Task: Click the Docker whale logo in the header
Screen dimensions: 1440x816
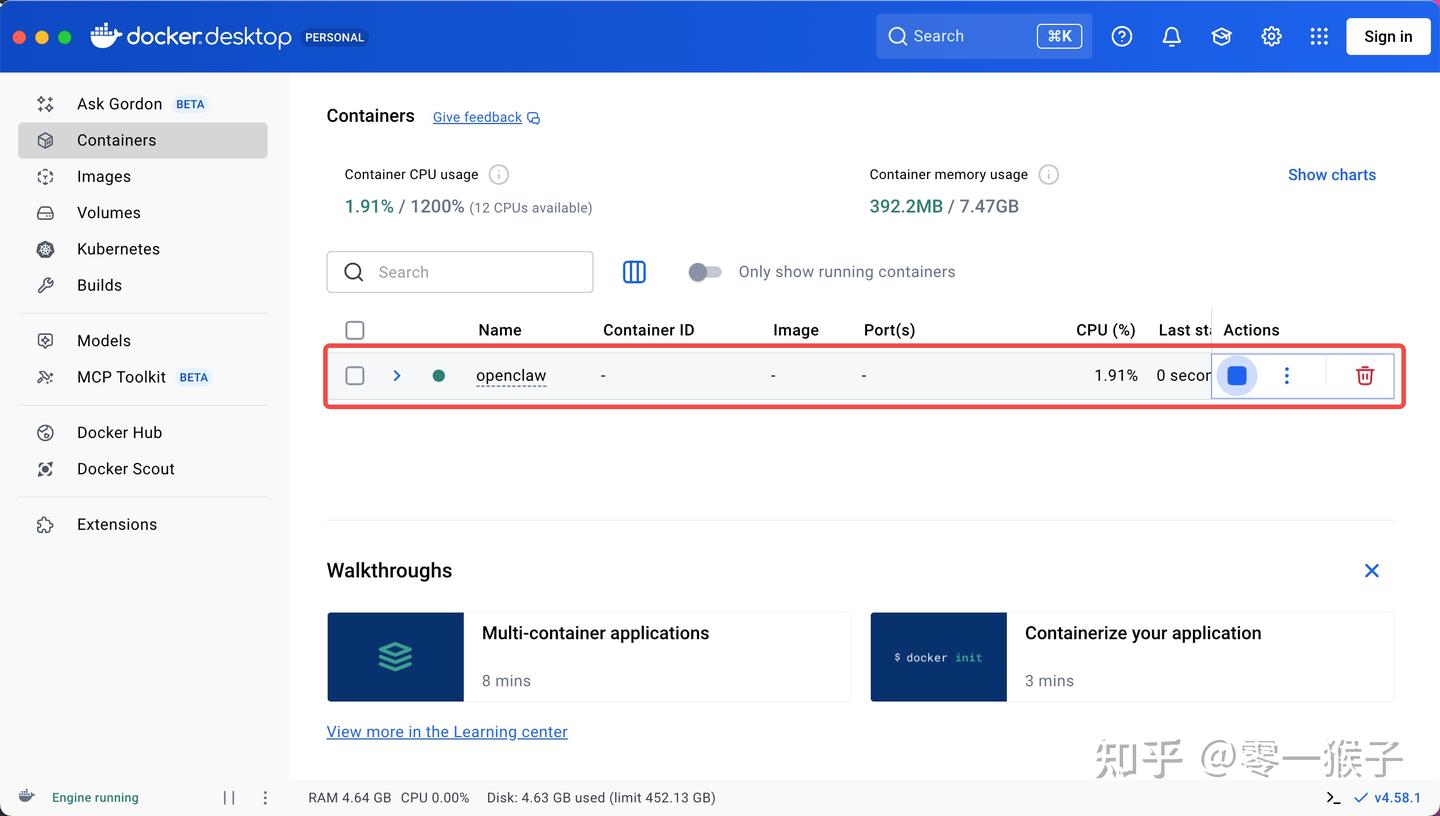Action: [x=104, y=36]
